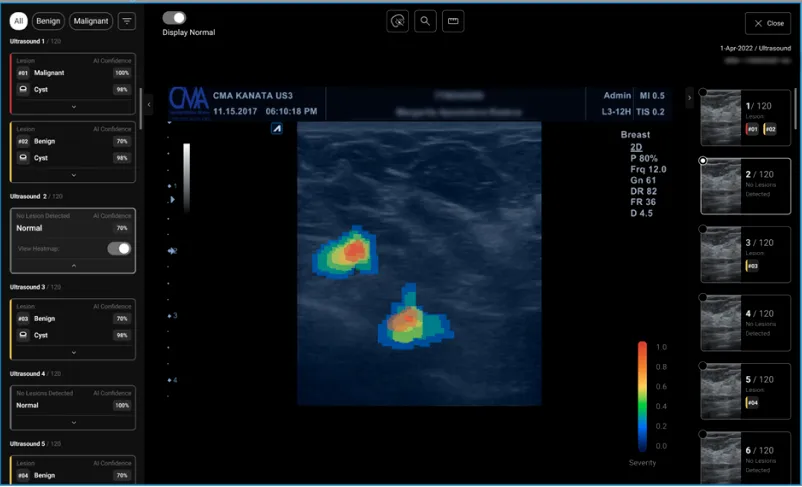This screenshot has width=802, height=487.
Task: Expand the right thumbnail panel arrow
Action: 689,97
